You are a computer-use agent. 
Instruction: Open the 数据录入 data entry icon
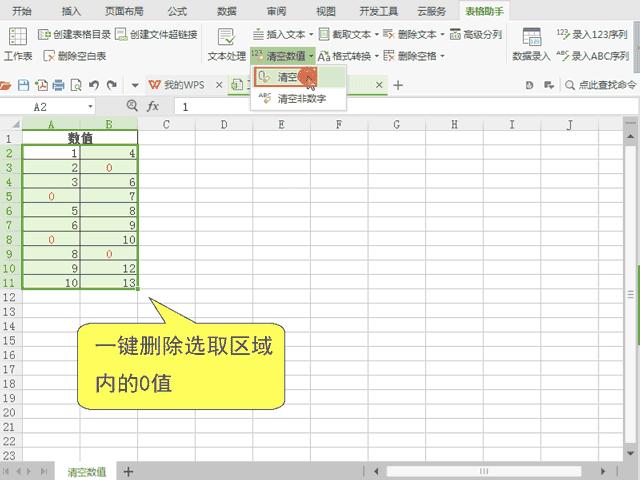click(x=531, y=36)
